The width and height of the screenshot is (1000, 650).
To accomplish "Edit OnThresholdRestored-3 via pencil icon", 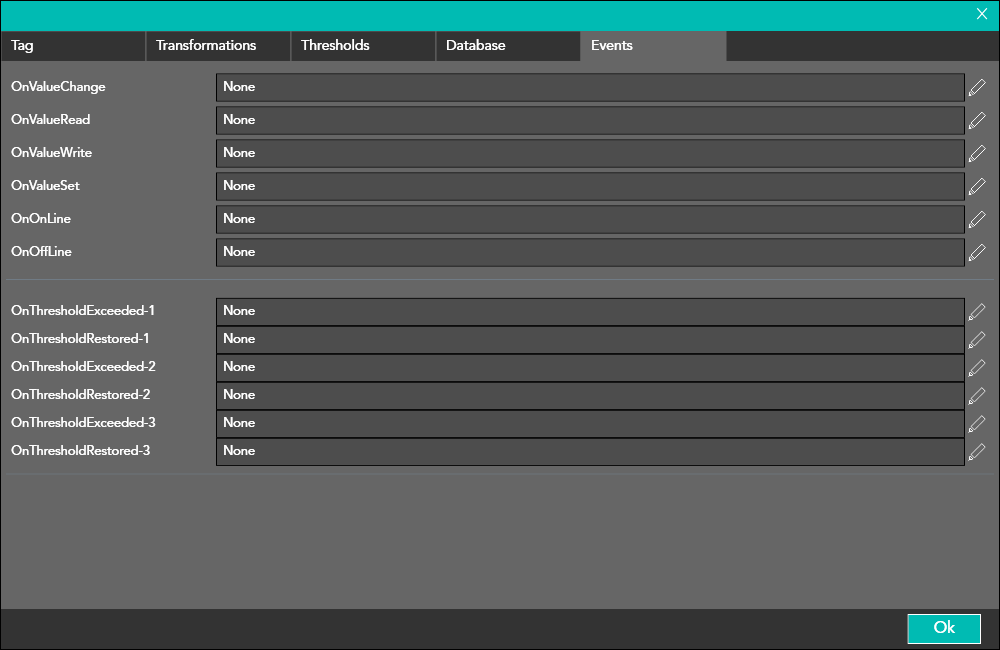I will click(x=977, y=451).
